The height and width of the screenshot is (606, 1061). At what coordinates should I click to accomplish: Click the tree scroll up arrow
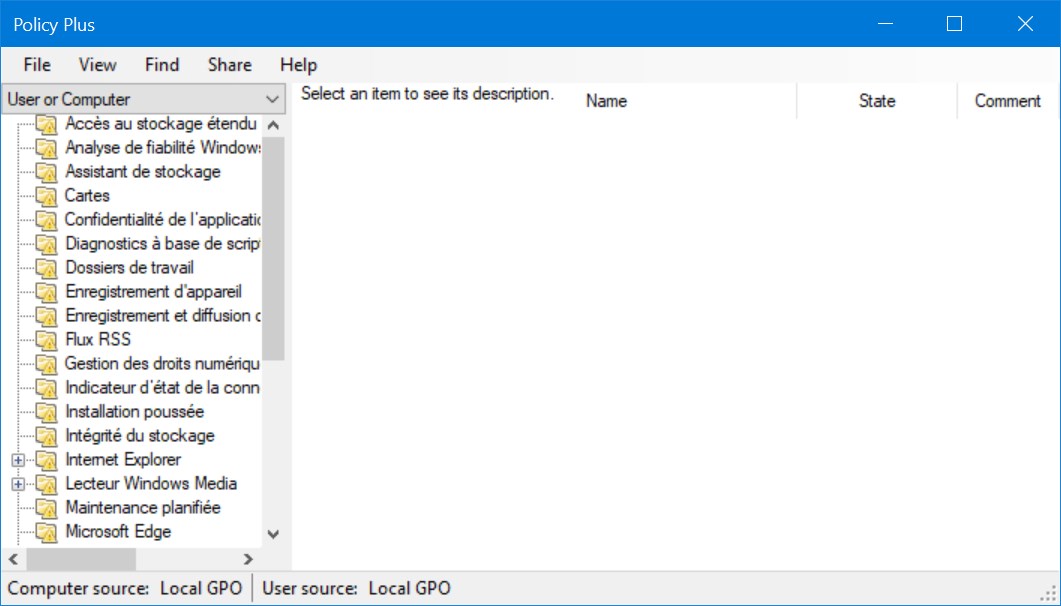coord(273,125)
